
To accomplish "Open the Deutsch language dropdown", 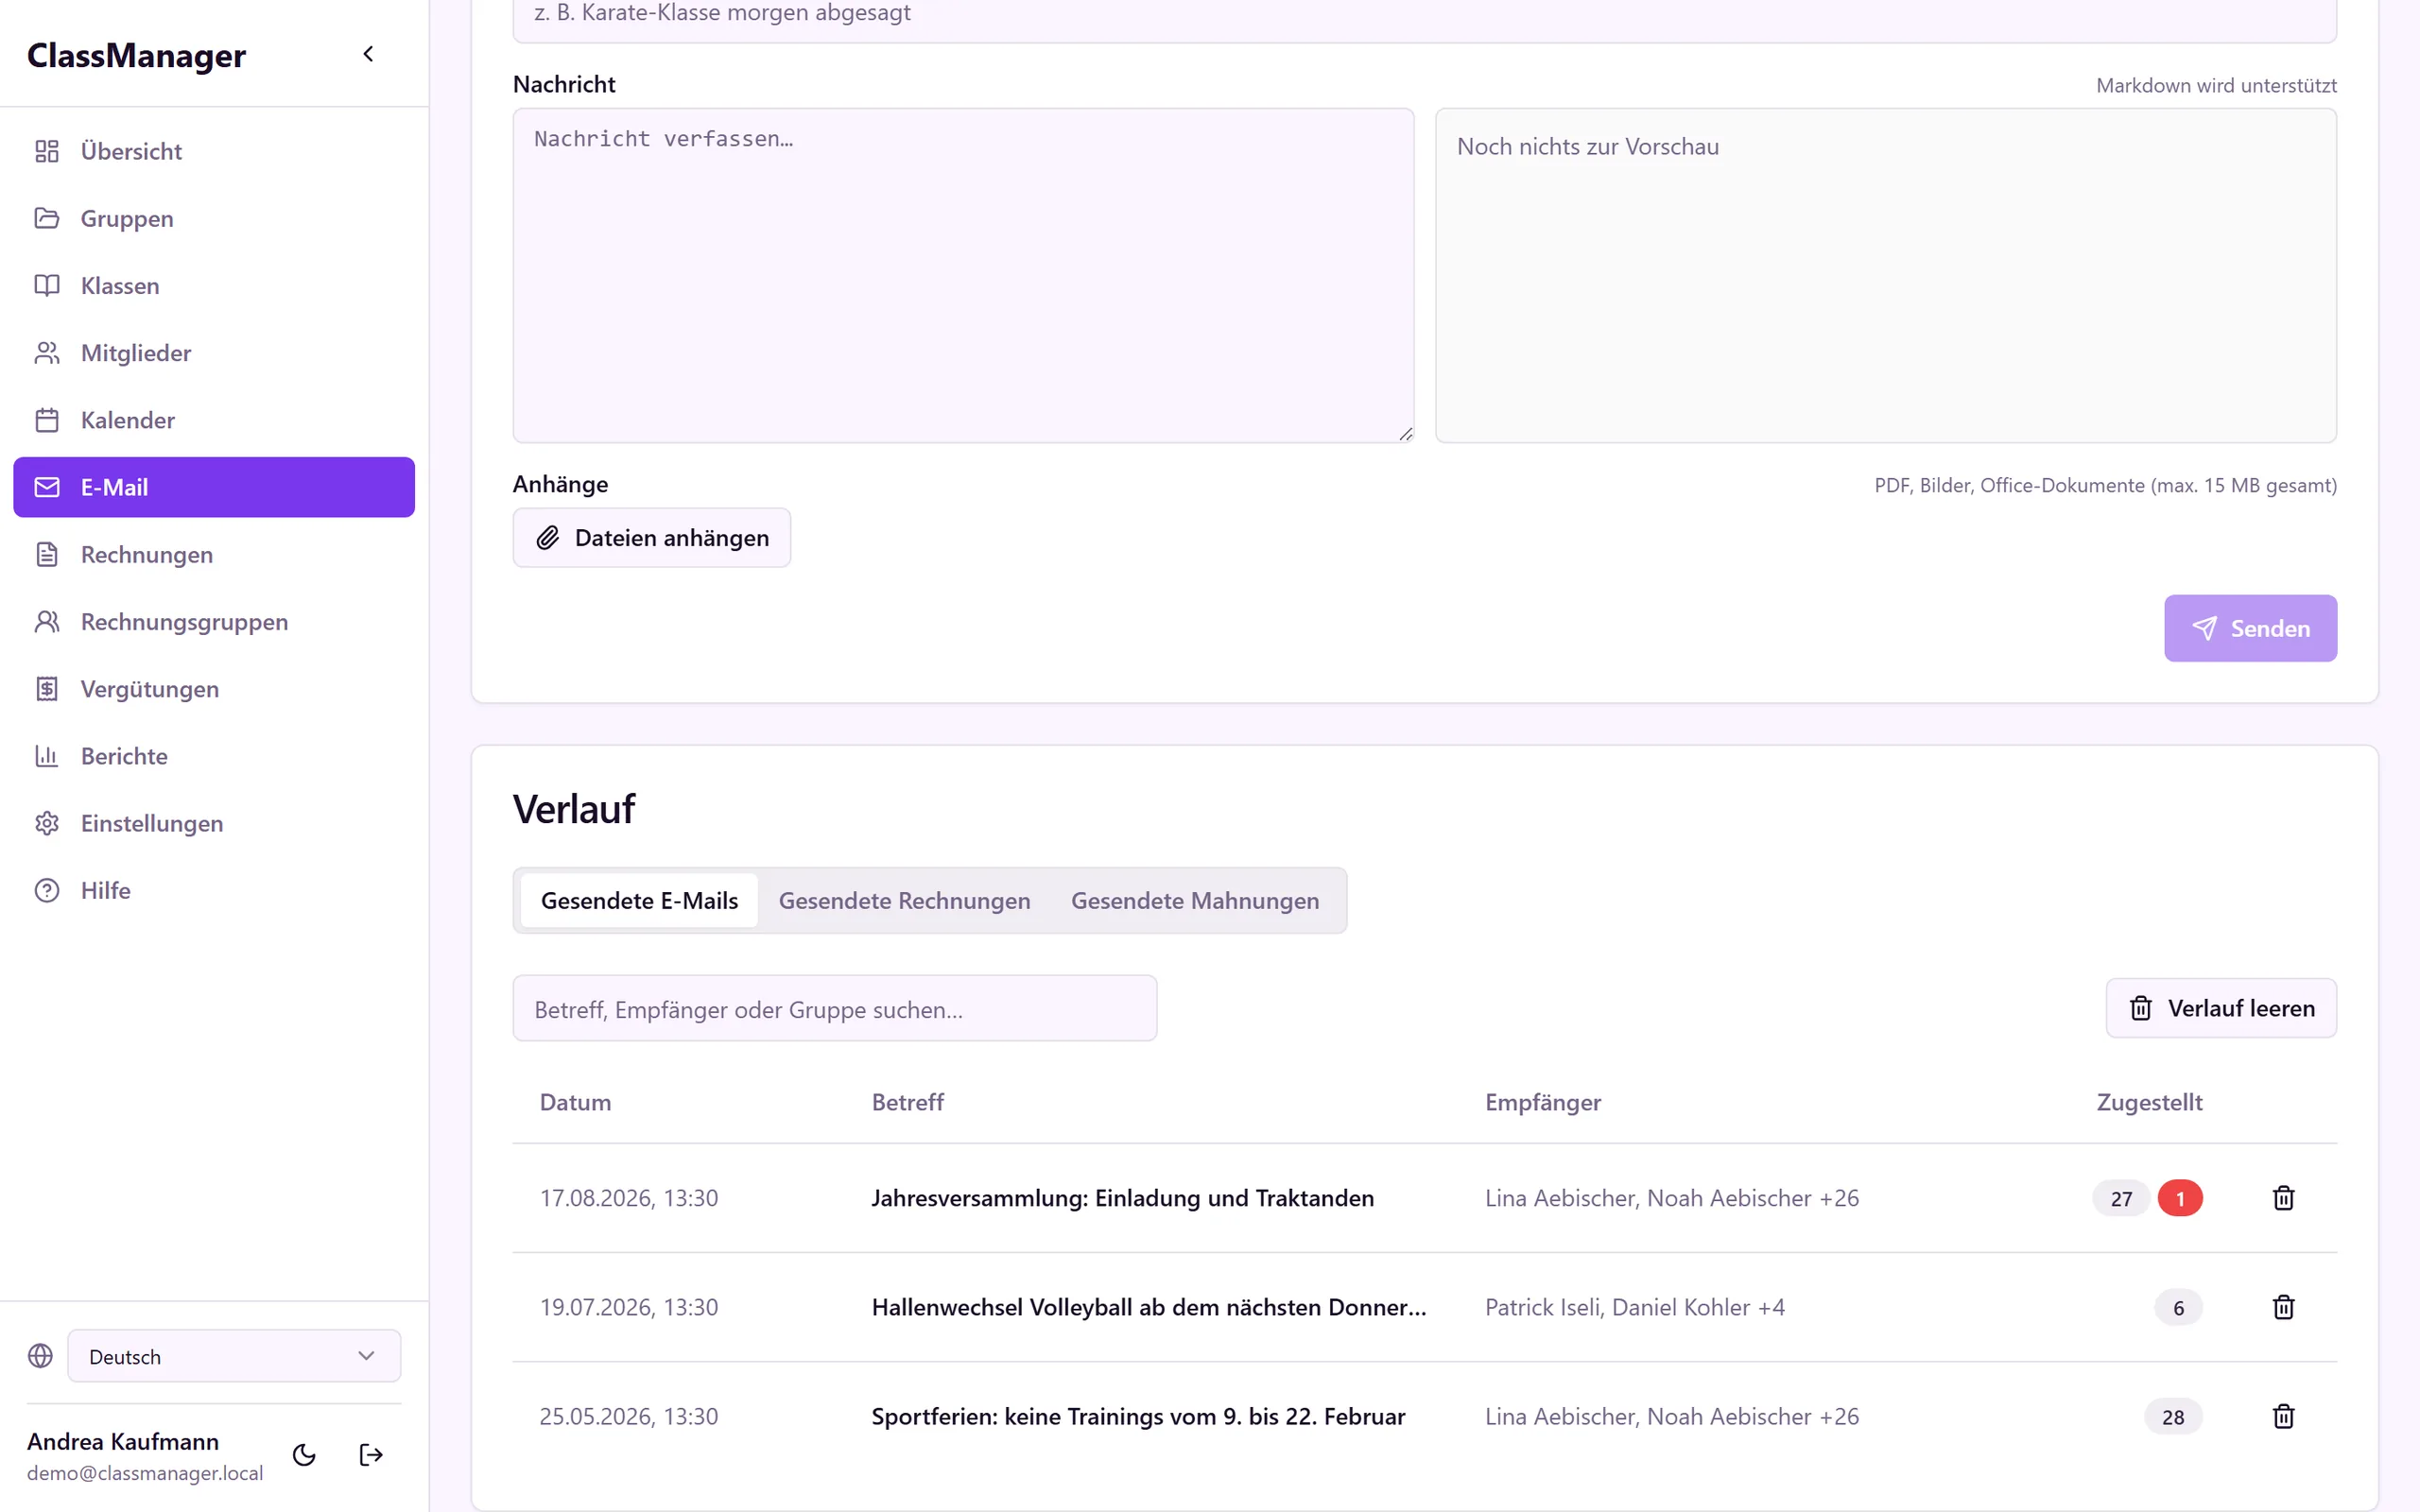I will click(234, 1356).
